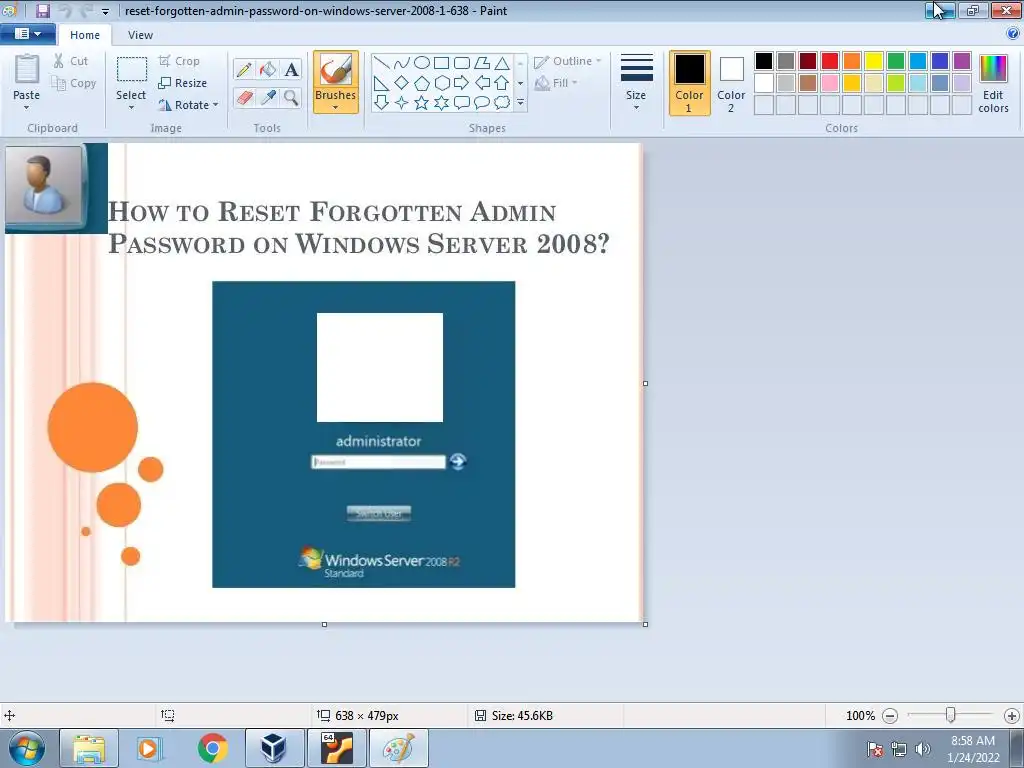Choose the Triangle shape
The height and width of the screenshot is (768, 1024).
point(502,63)
